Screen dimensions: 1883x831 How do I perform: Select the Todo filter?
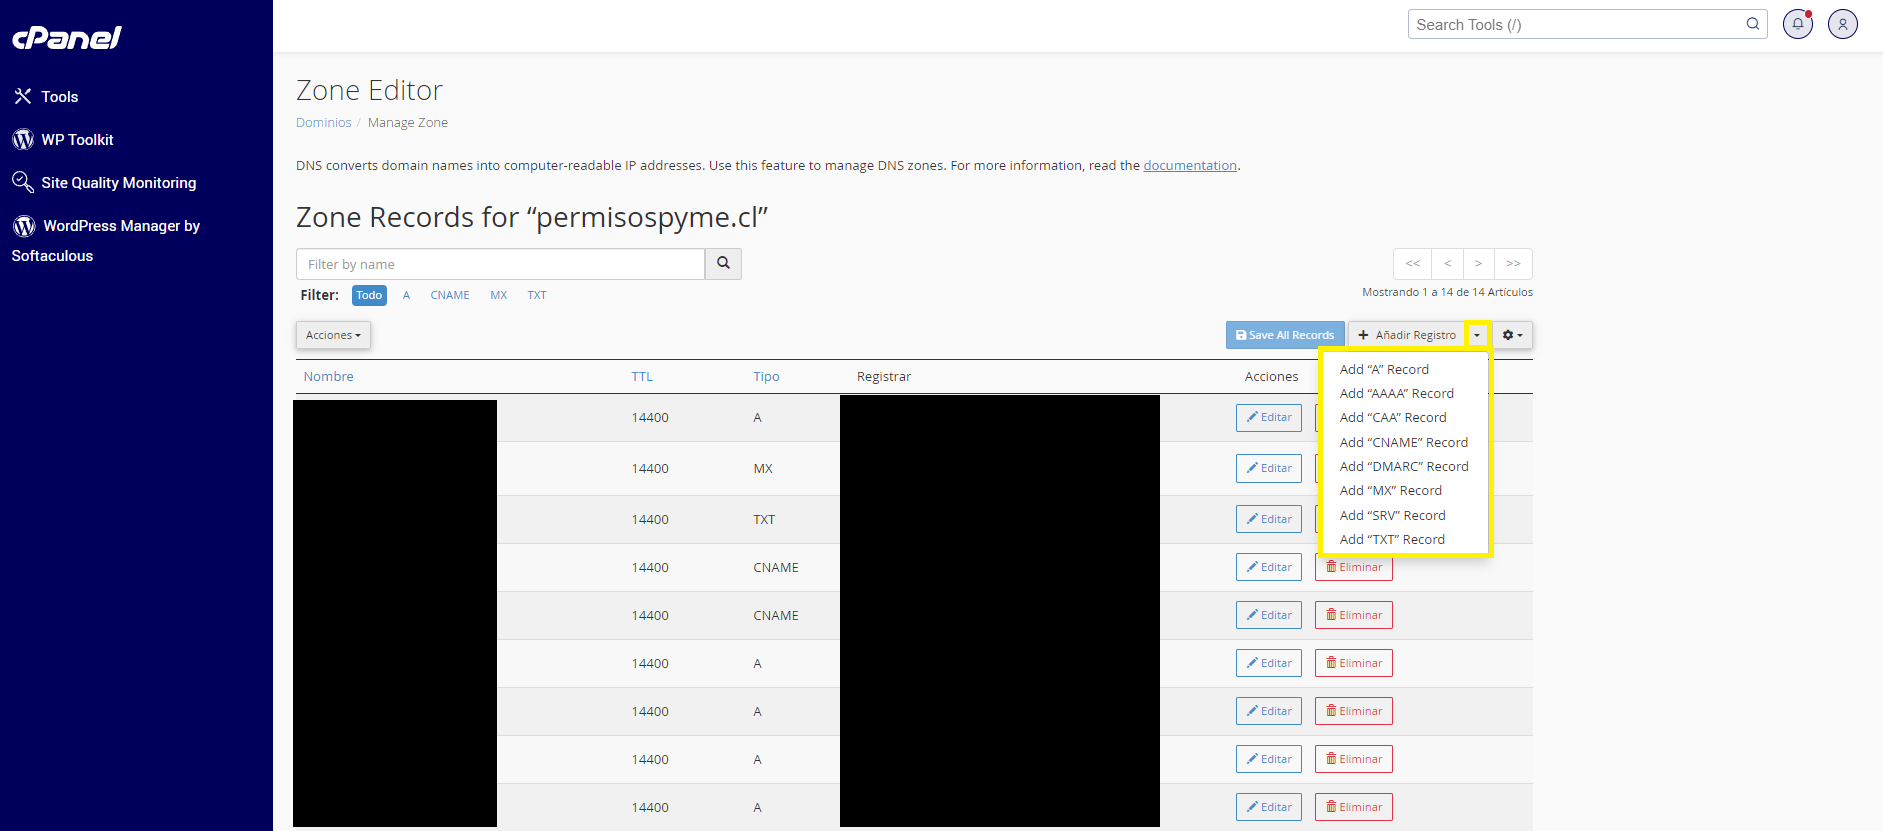[x=369, y=295]
